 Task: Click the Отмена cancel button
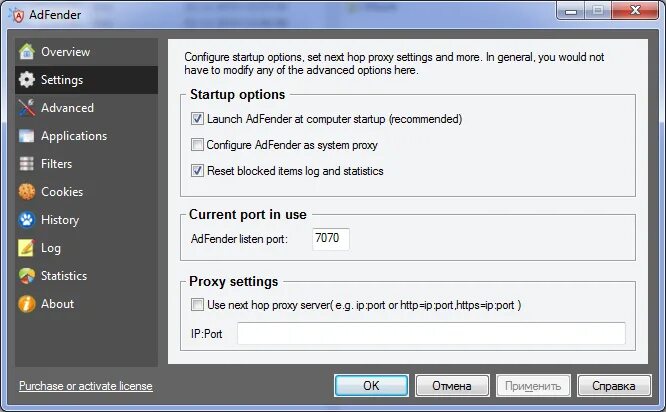pyautogui.click(x=452, y=386)
